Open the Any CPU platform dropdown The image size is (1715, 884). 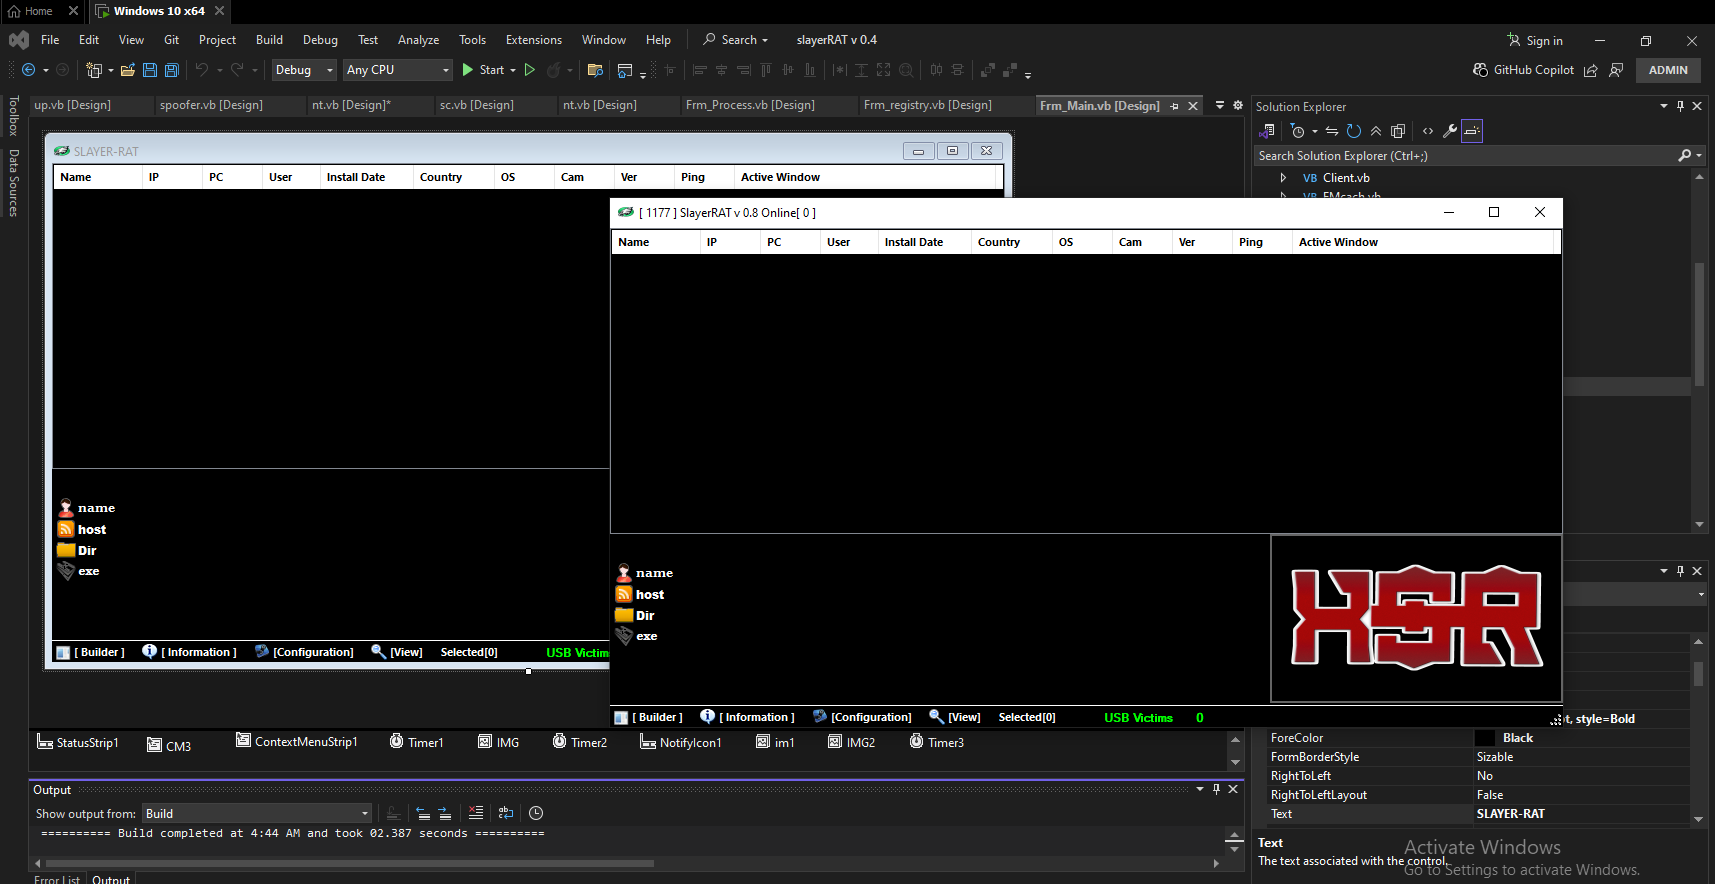point(398,70)
